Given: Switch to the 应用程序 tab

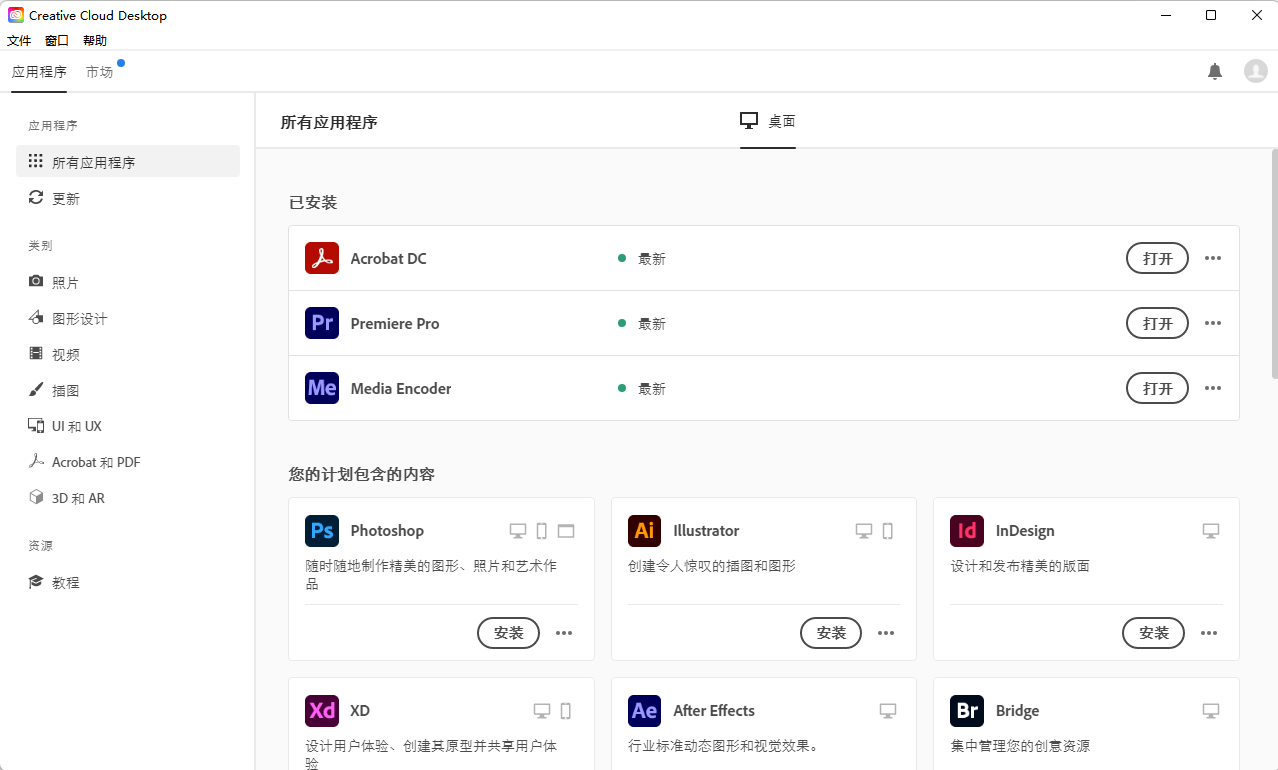Looking at the screenshot, I should pyautogui.click(x=39, y=72).
